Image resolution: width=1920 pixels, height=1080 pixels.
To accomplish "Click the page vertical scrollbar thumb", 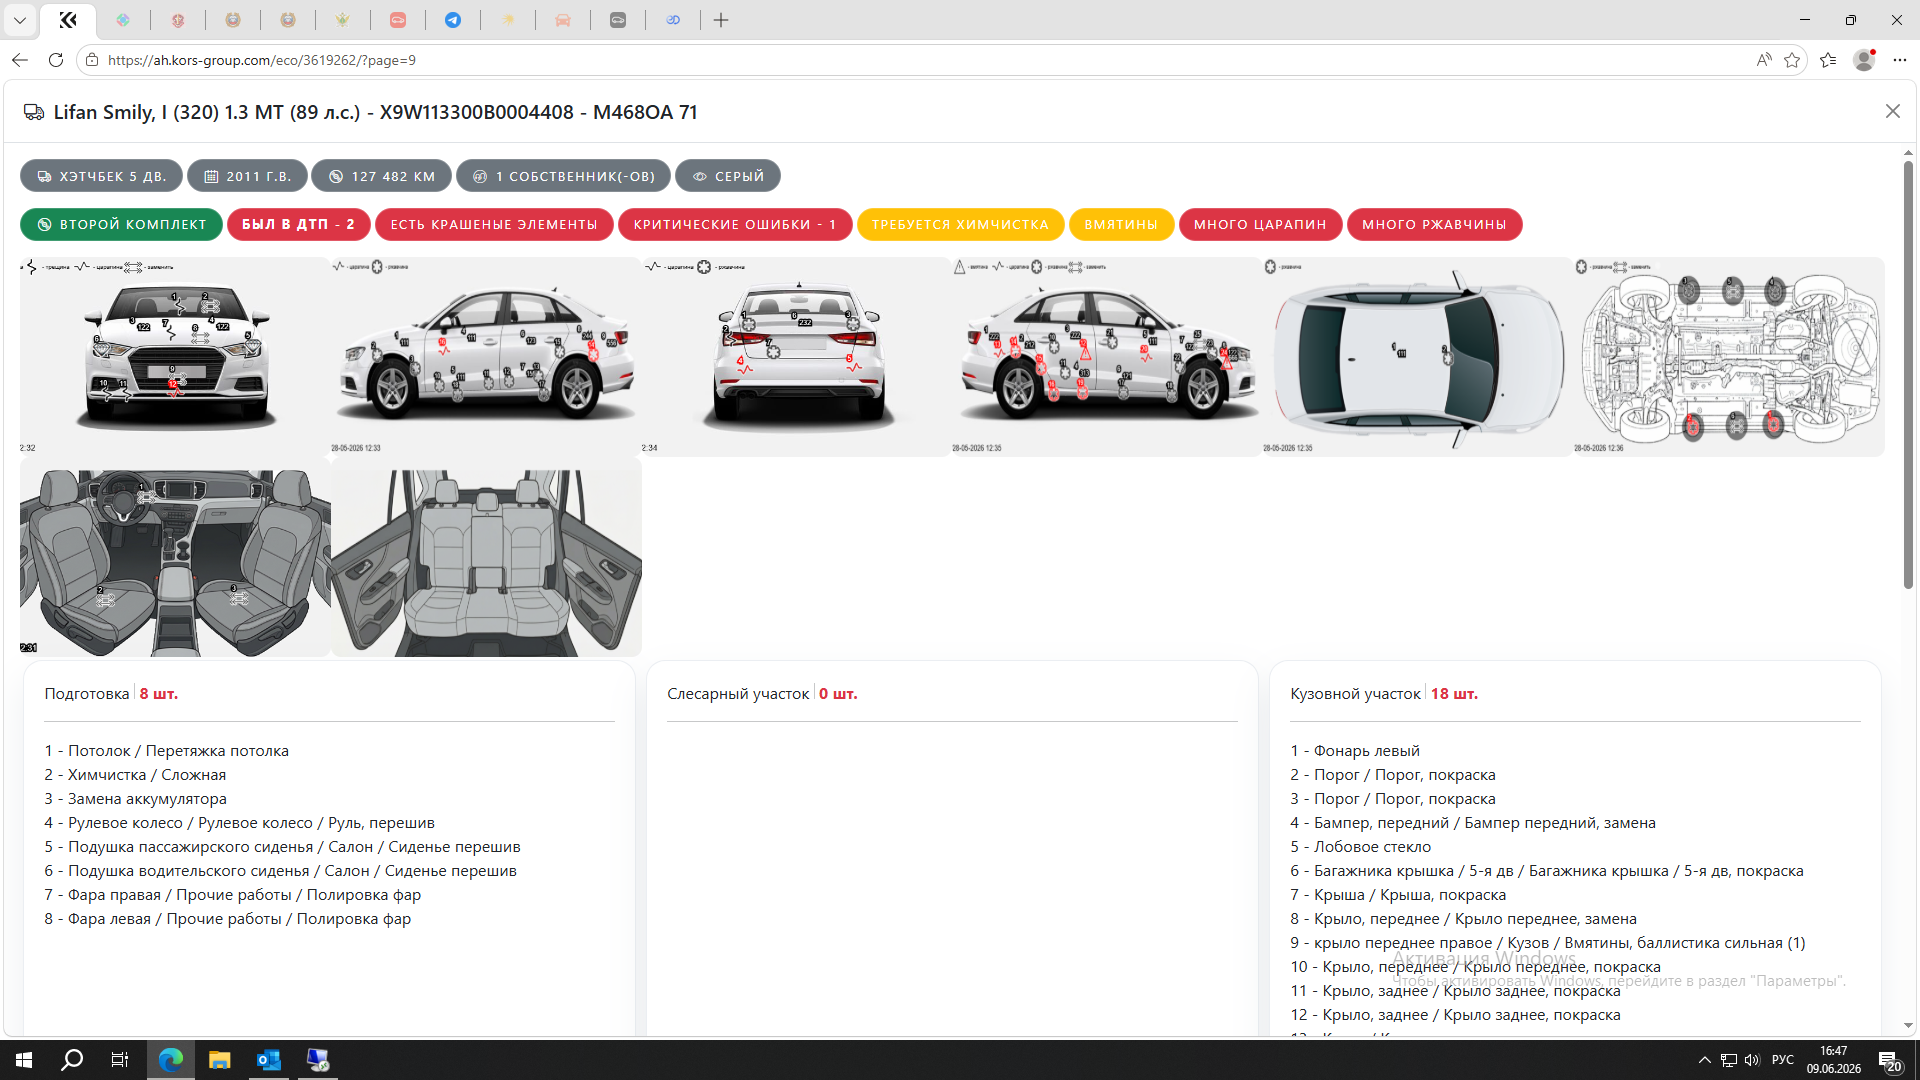I will click(x=1908, y=375).
